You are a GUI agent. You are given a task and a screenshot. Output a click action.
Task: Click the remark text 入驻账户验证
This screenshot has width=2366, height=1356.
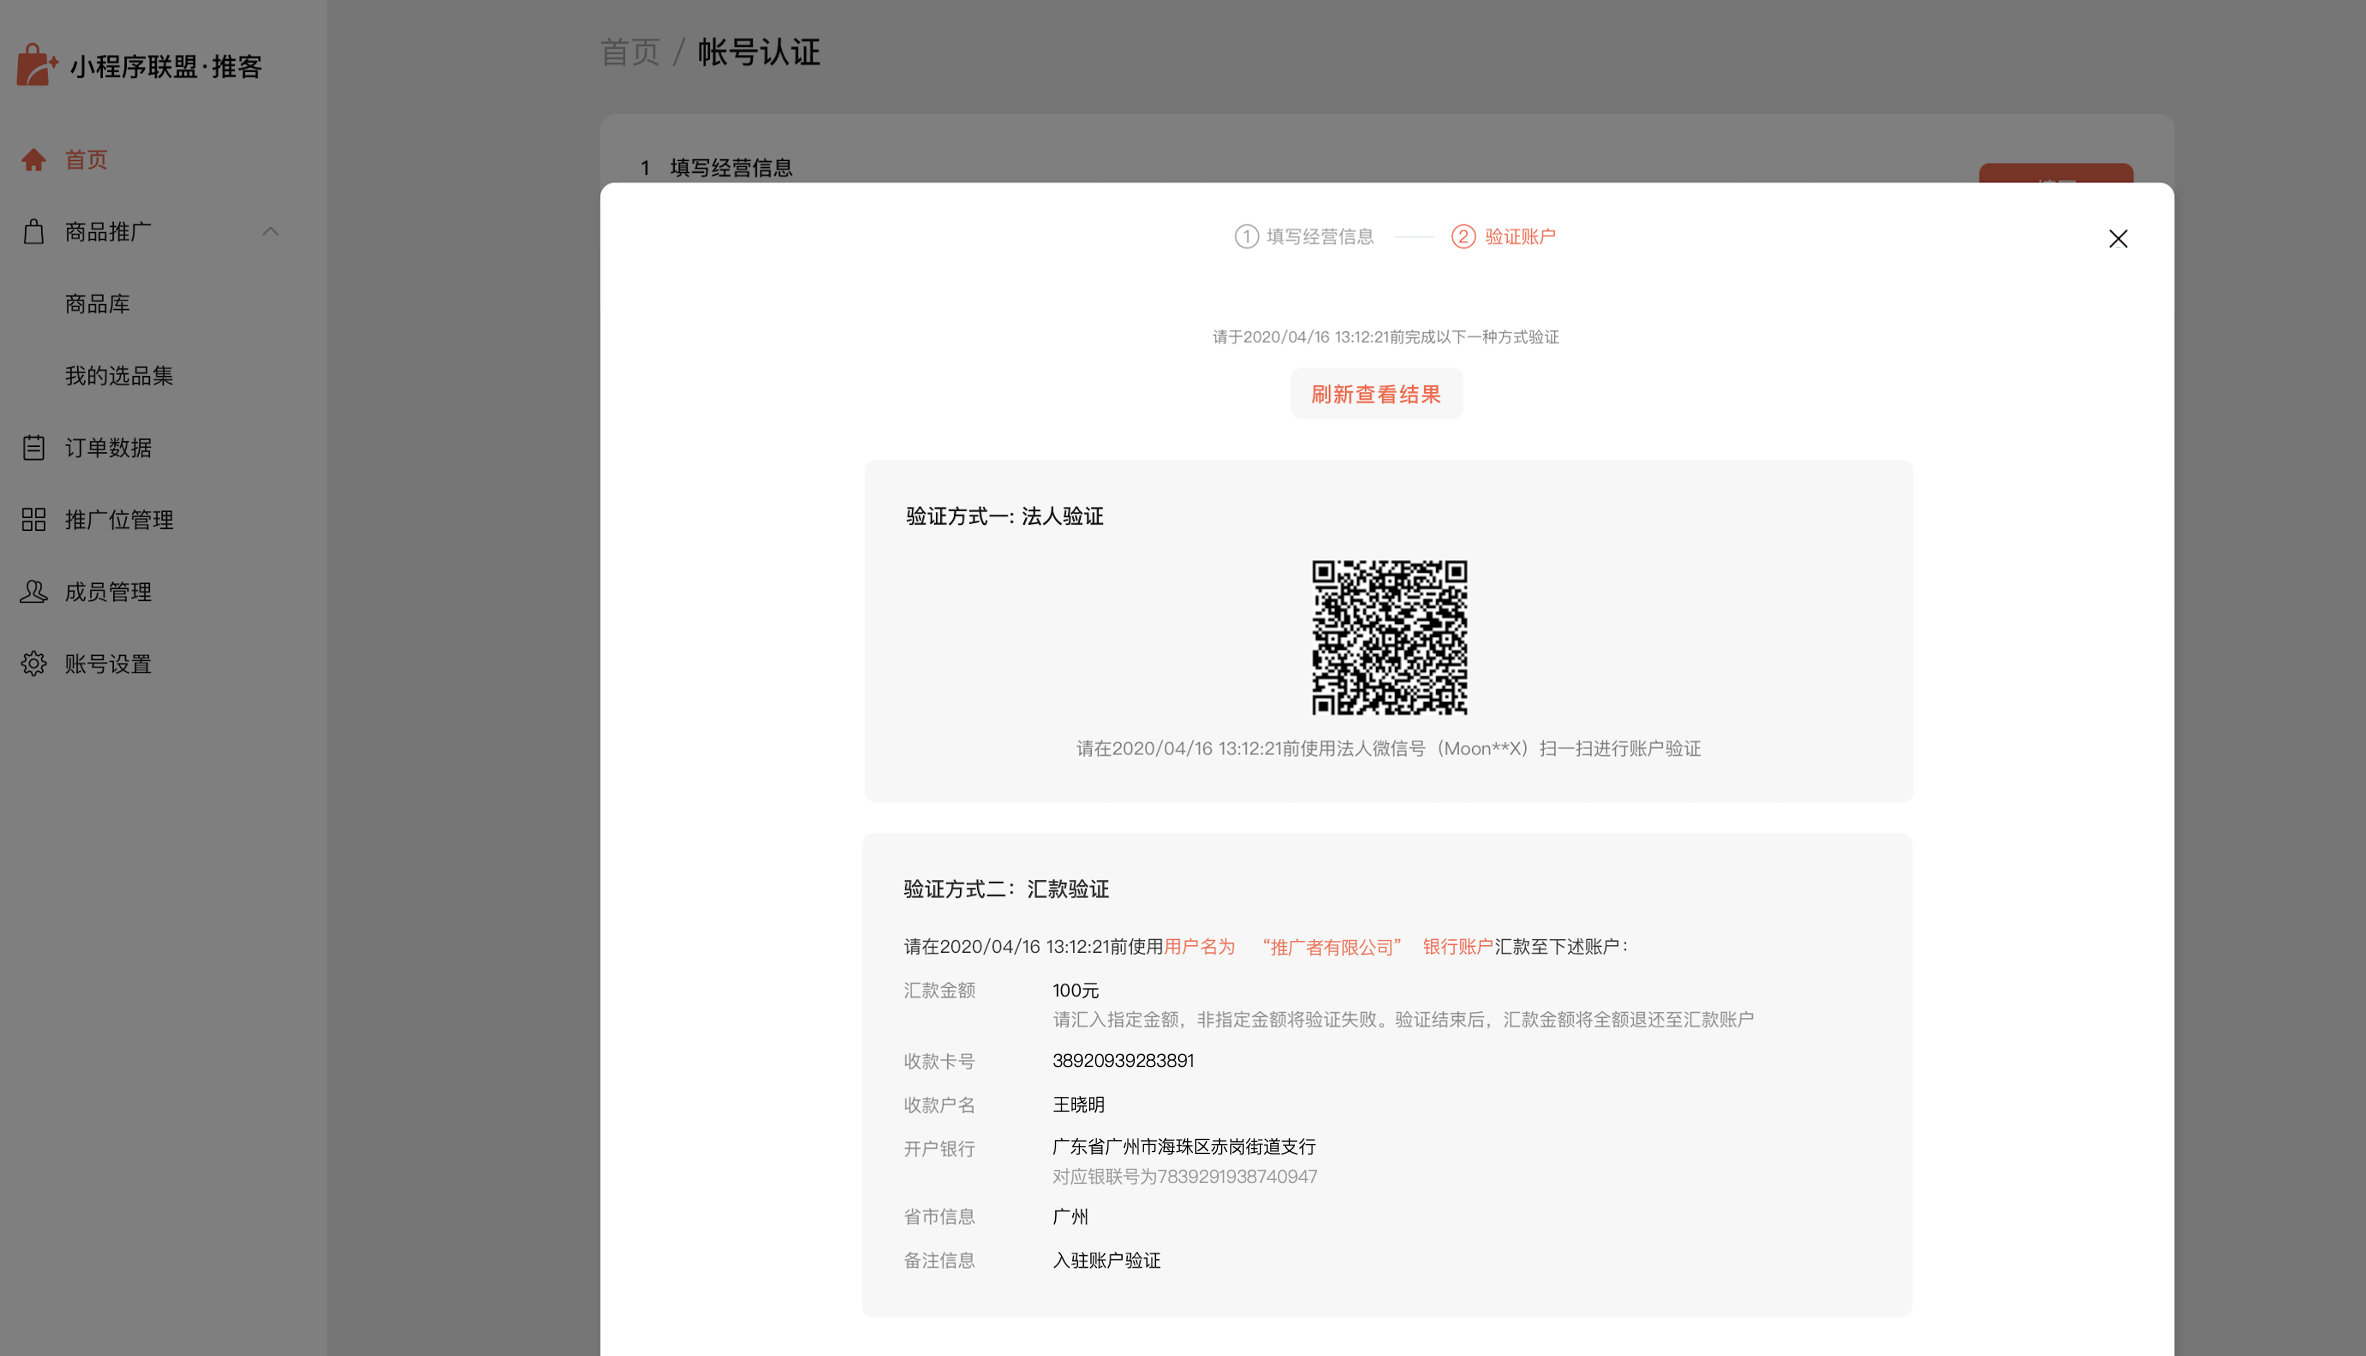(1106, 1261)
